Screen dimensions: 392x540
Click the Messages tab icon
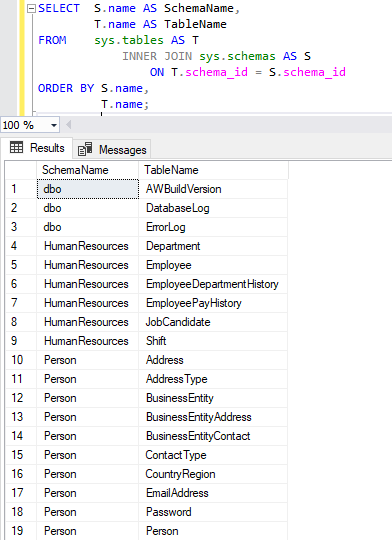pos(85,149)
